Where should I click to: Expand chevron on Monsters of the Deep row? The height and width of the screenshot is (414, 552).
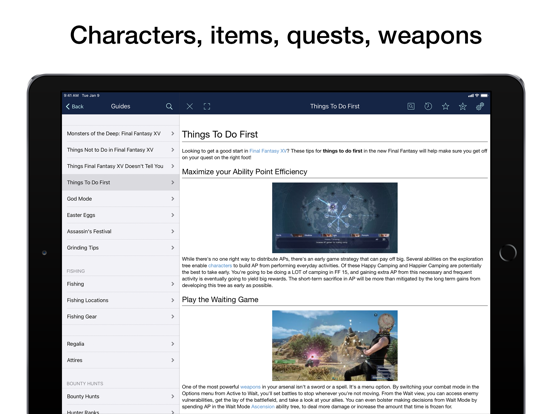(172, 133)
